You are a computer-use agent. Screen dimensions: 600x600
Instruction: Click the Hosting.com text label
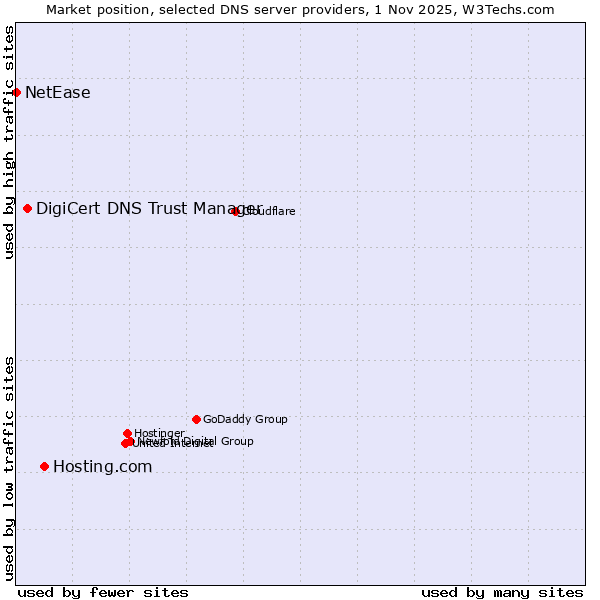tap(102, 466)
